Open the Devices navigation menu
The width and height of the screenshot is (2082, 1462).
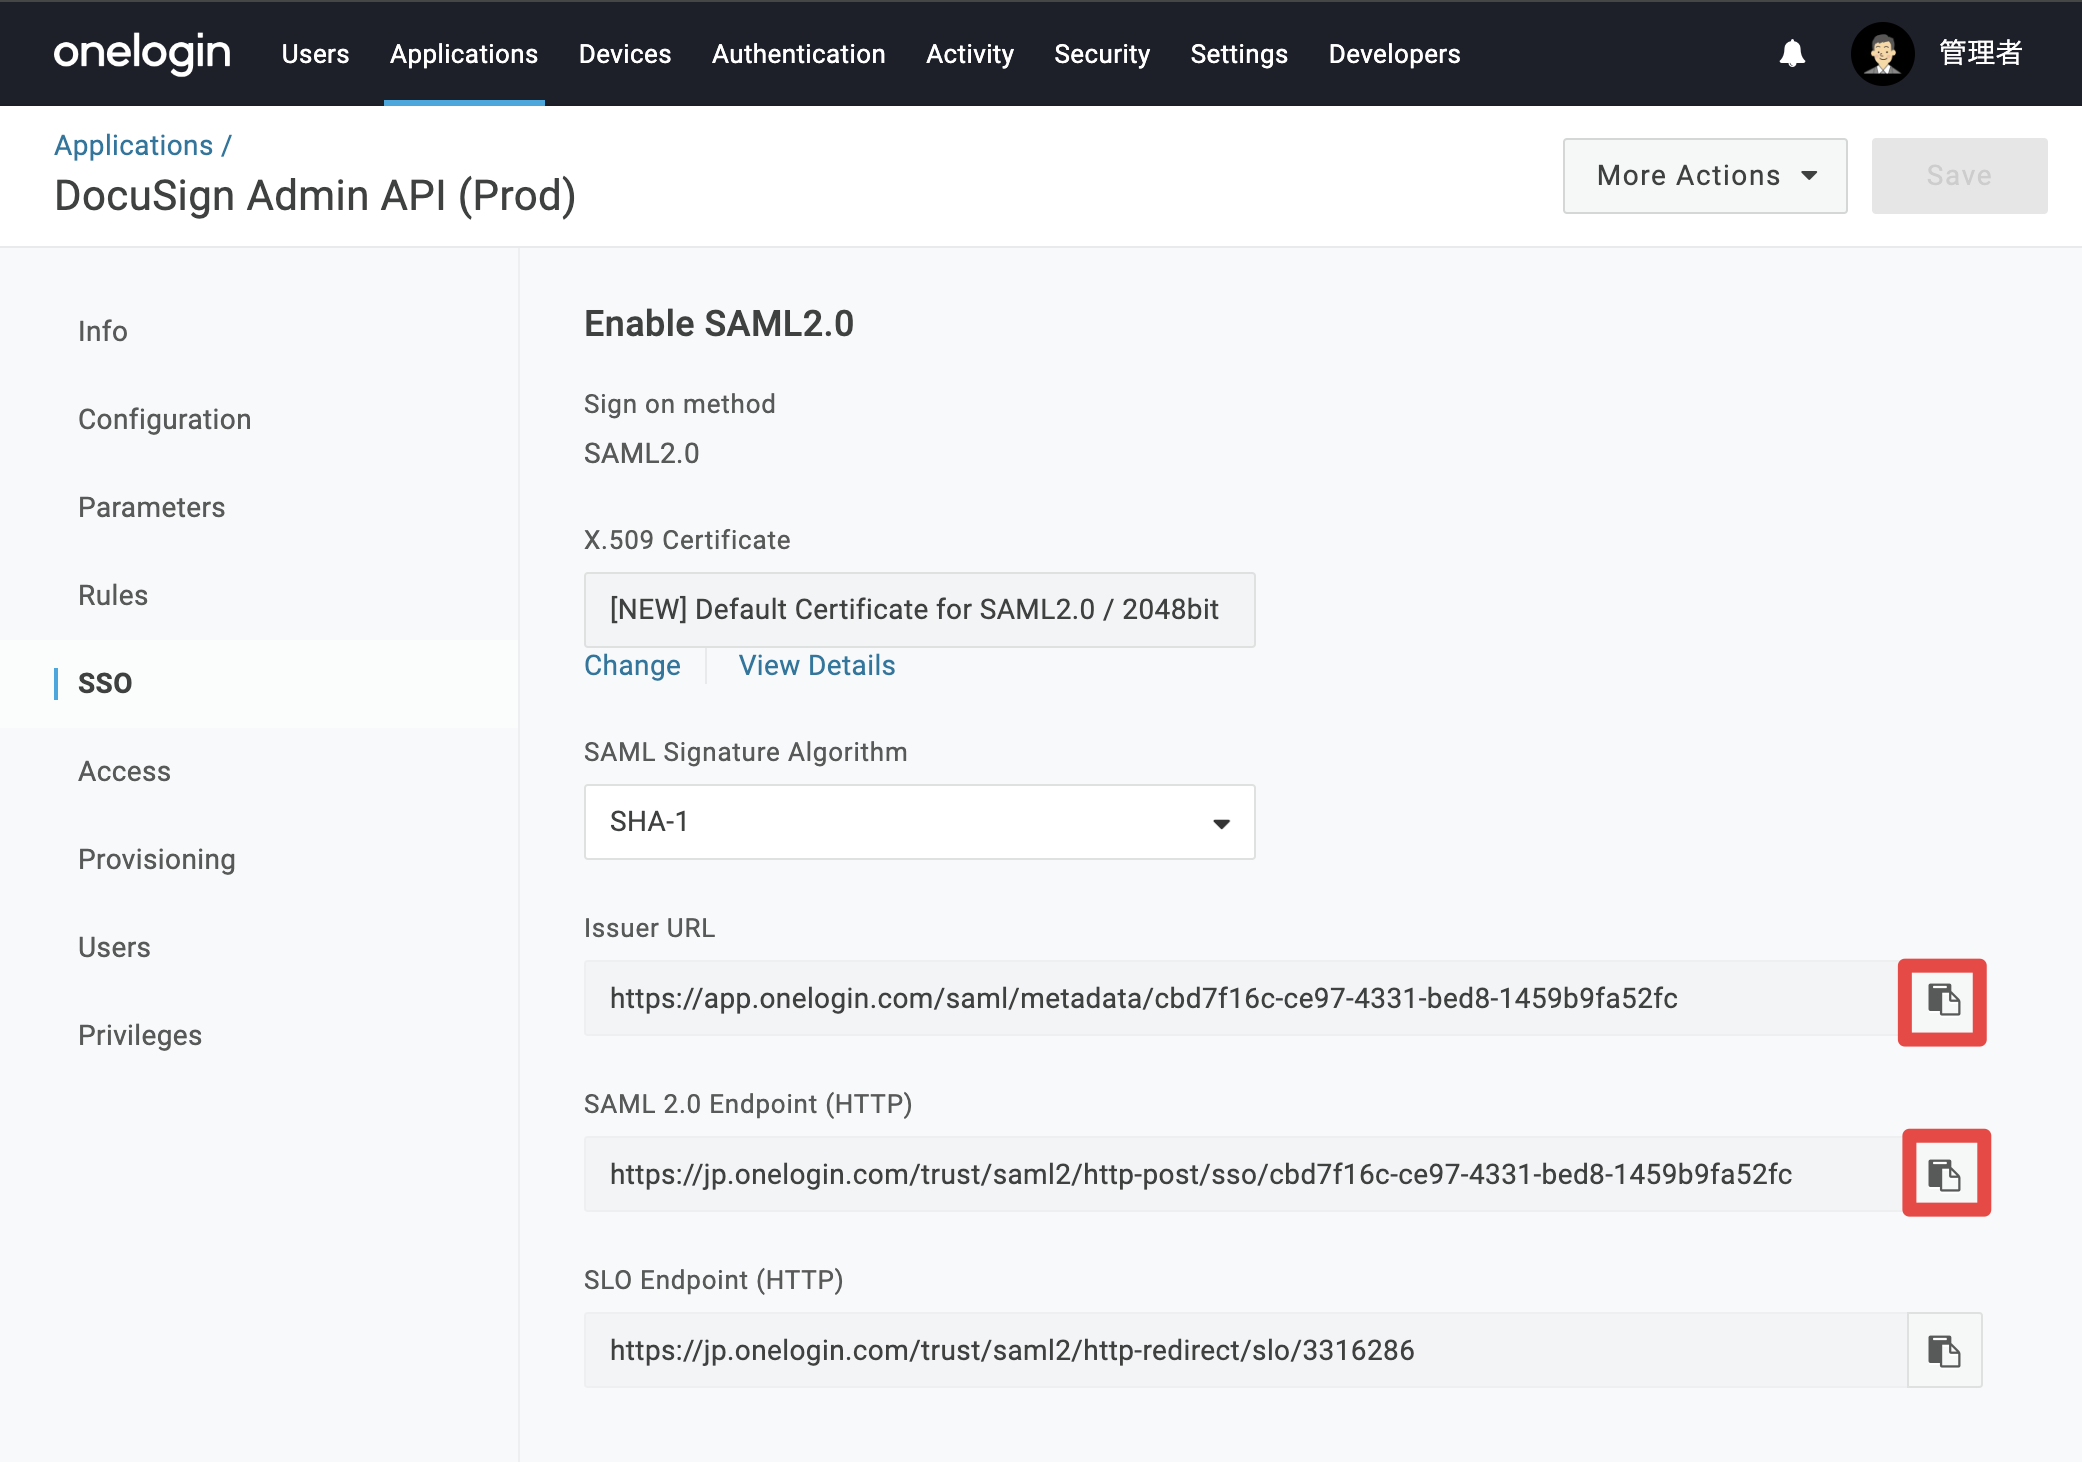(625, 54)
